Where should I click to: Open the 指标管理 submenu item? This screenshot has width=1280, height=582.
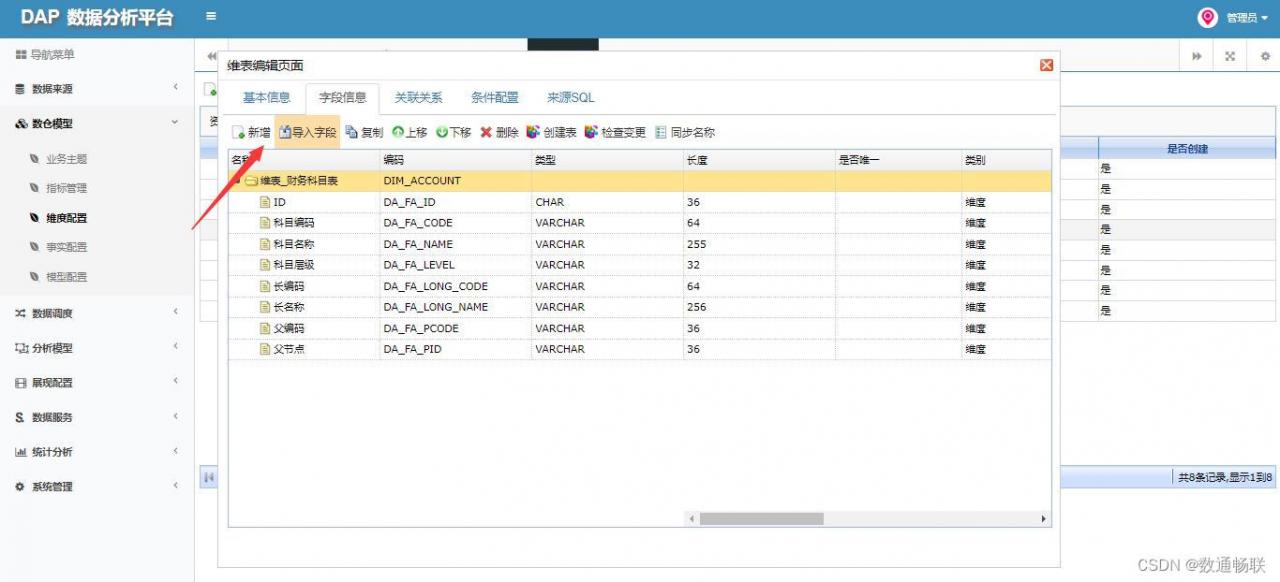point(66,188)
